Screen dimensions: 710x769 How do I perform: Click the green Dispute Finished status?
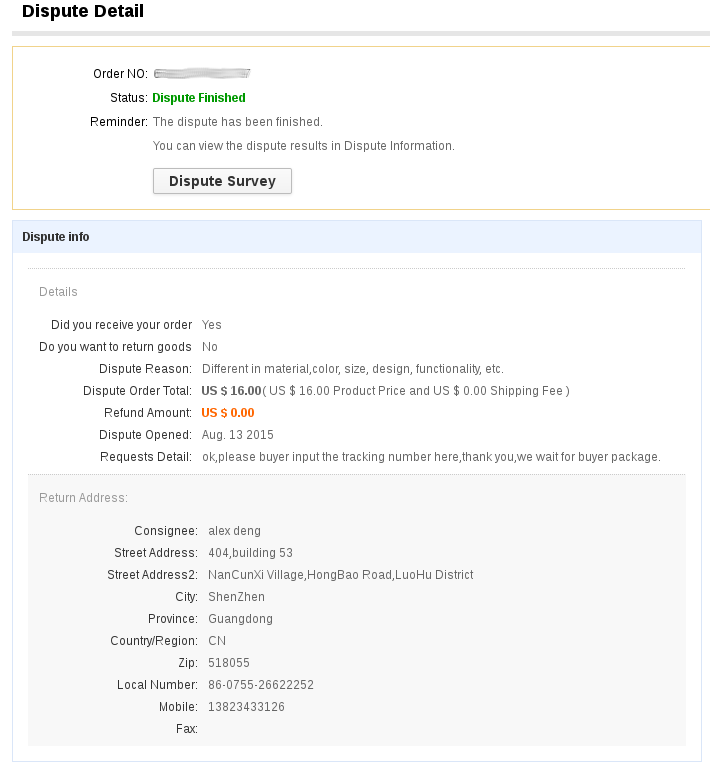[x=199, y=98]
